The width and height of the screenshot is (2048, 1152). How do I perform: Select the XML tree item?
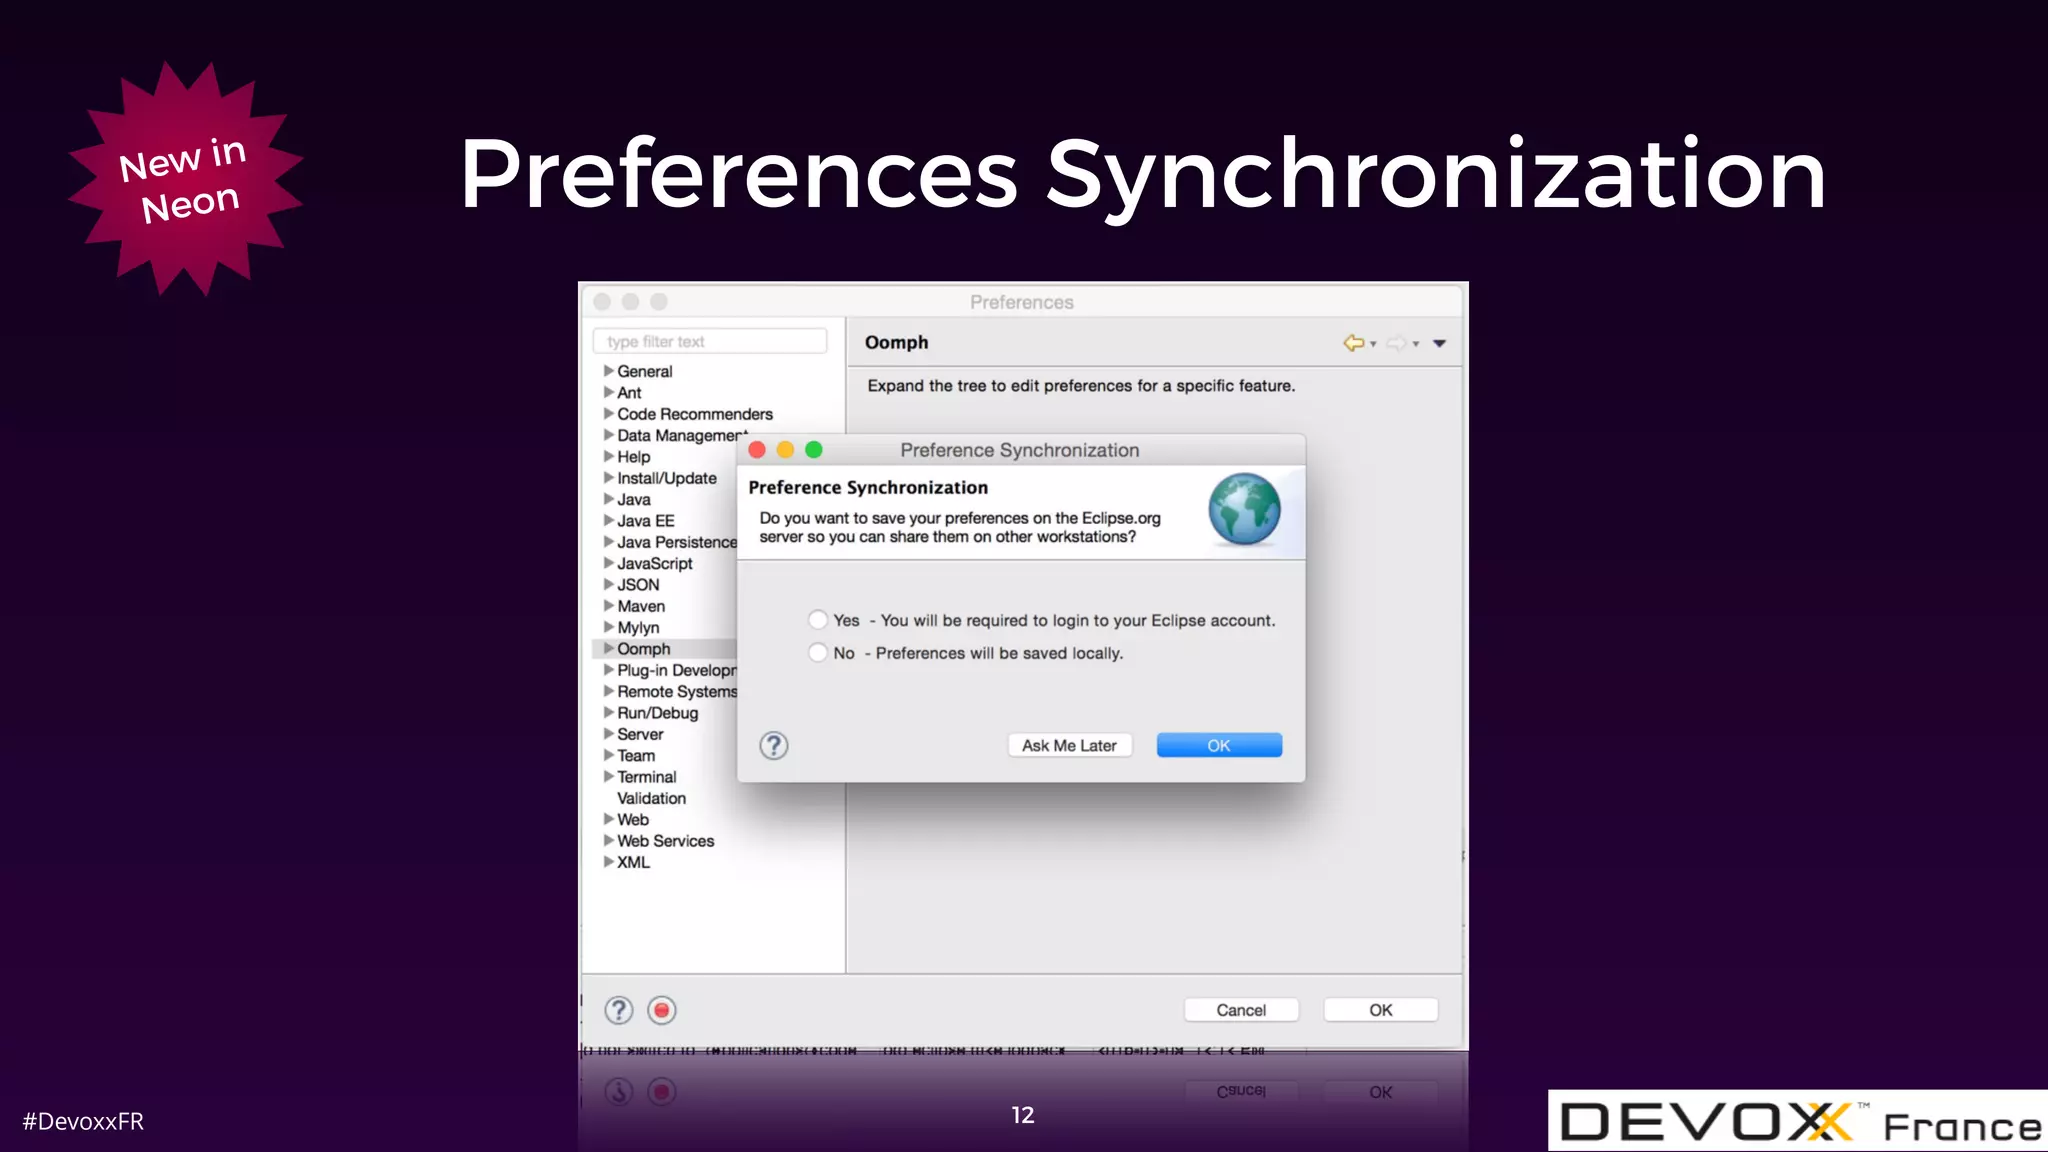pyautogui.click(x=633, y=862)
